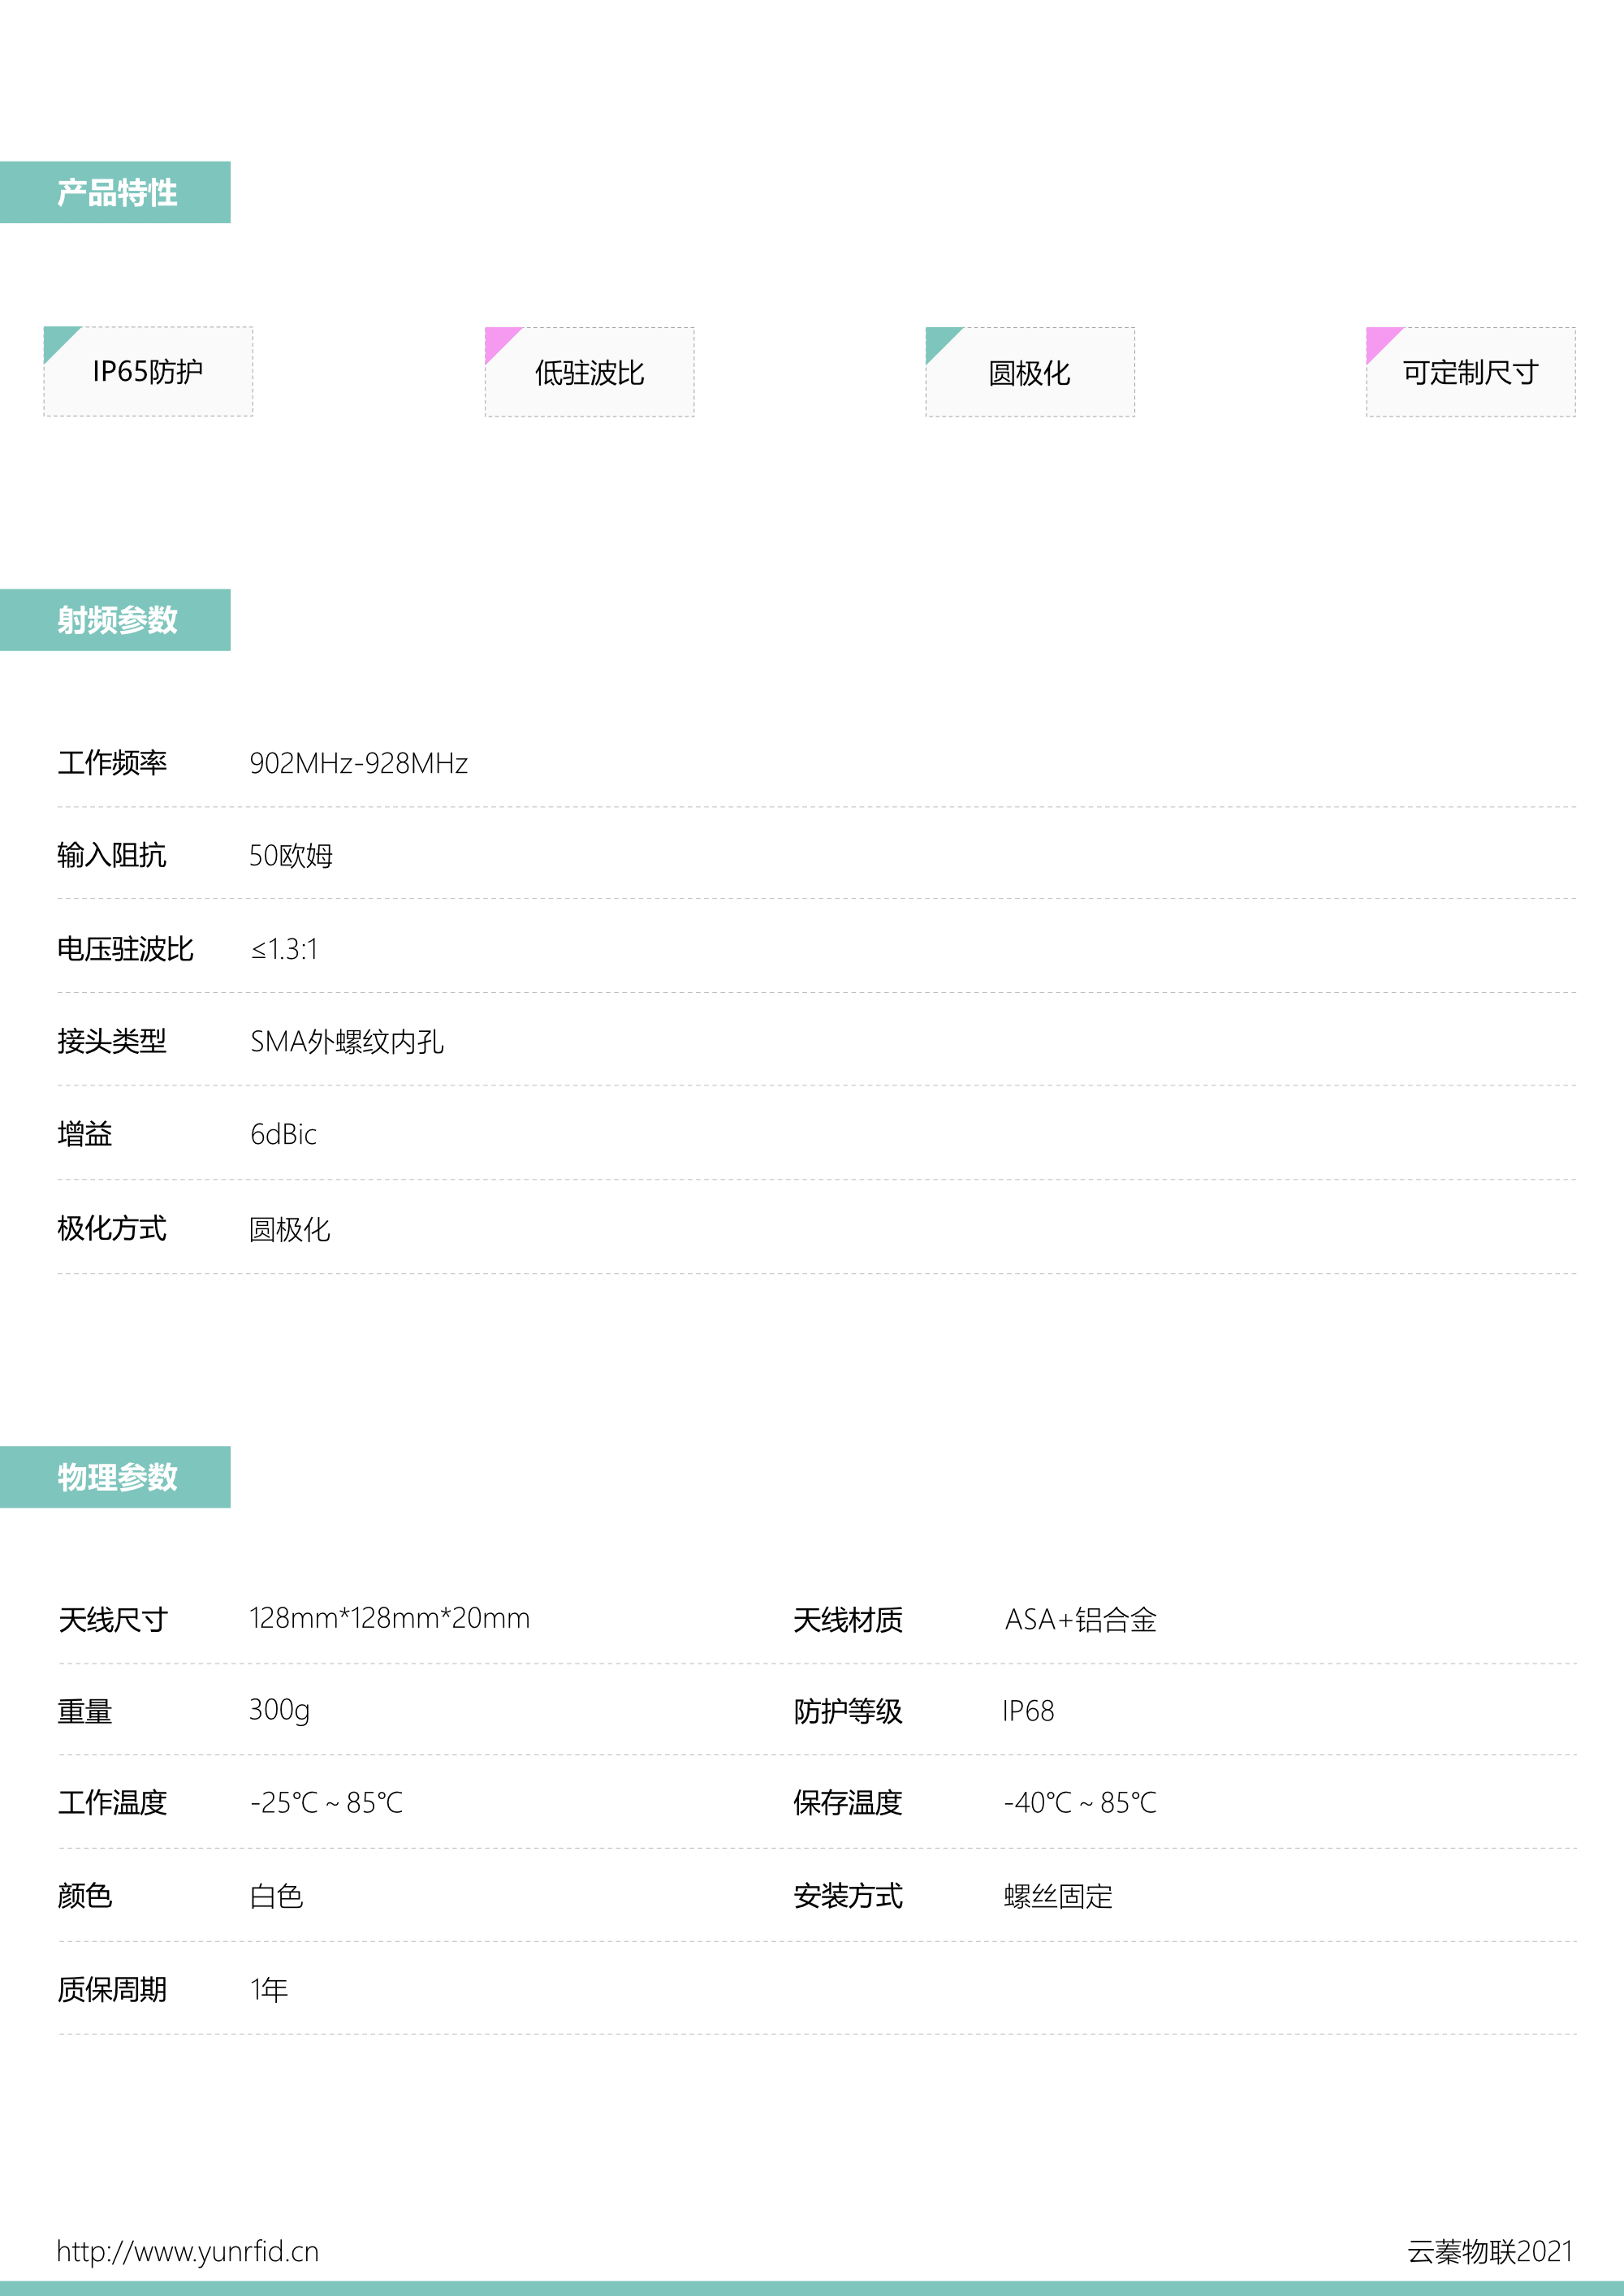The height and width of the screenshot is (2296, 1624).
Task: Click the 防护等级 label
Action: click(x=848, y=1712)
